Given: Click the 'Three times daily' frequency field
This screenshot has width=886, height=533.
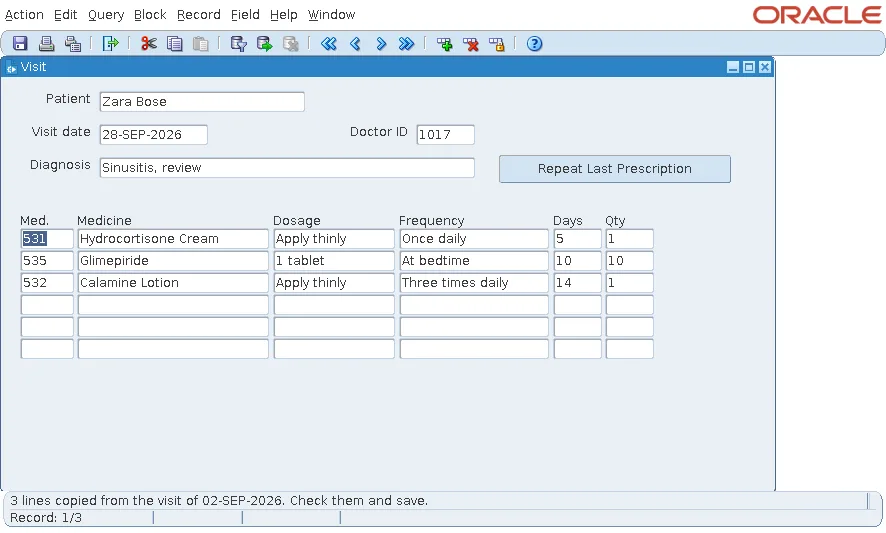Looking at the screenshot, I should 474,283.
